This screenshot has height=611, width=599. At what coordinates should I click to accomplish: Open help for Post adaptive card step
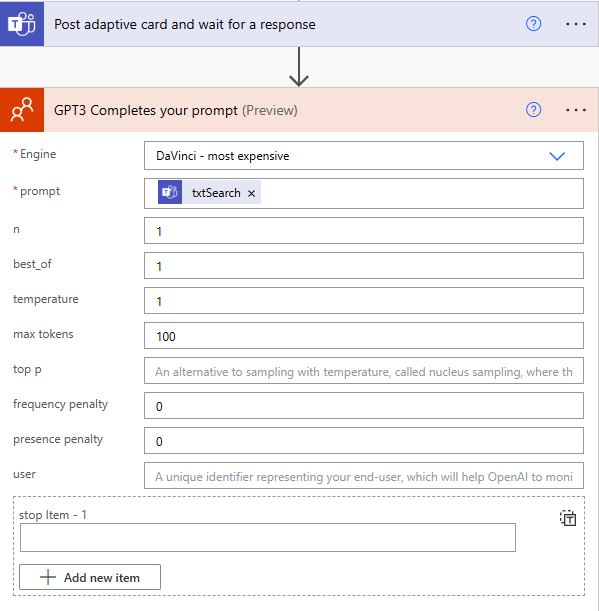(533, 24)
